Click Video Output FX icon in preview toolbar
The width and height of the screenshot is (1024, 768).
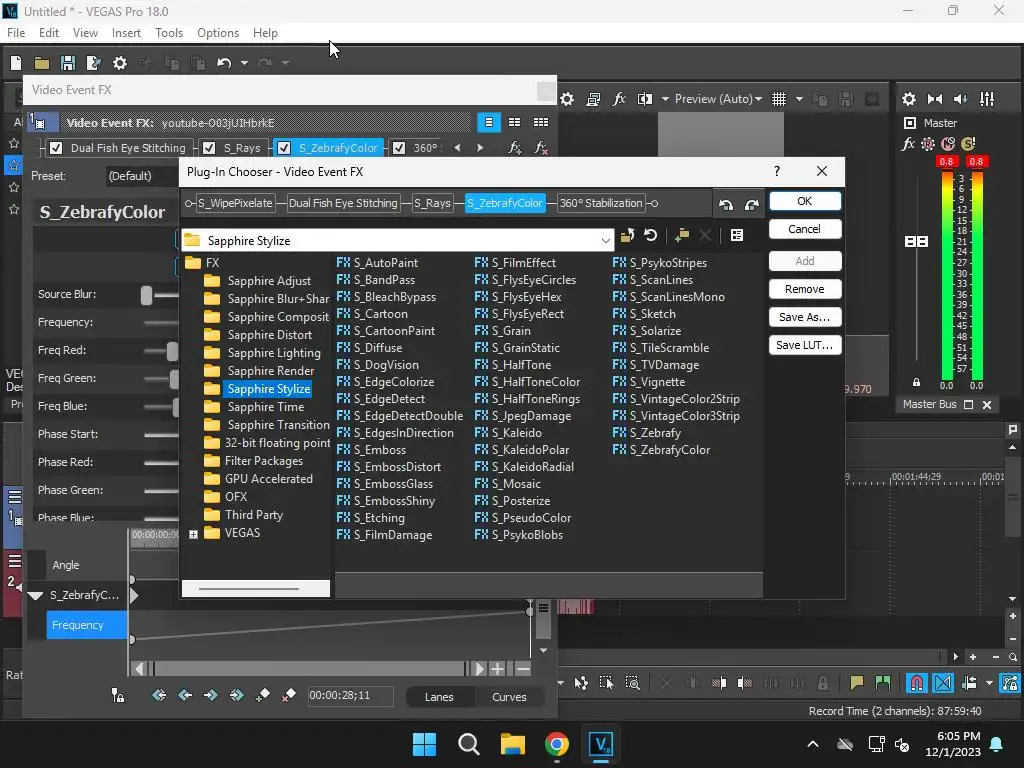[x=619, y=99]
